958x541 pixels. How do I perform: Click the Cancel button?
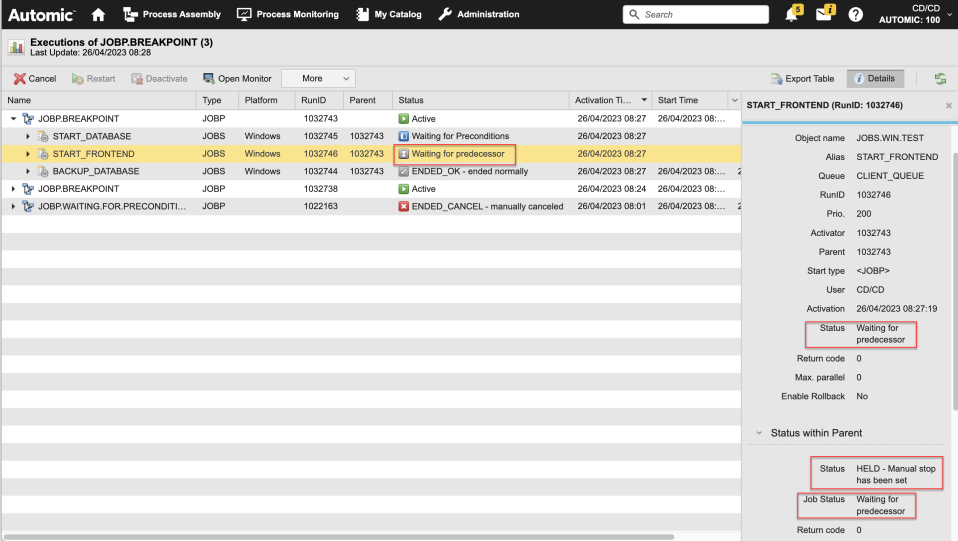click(x=35, y=78)
